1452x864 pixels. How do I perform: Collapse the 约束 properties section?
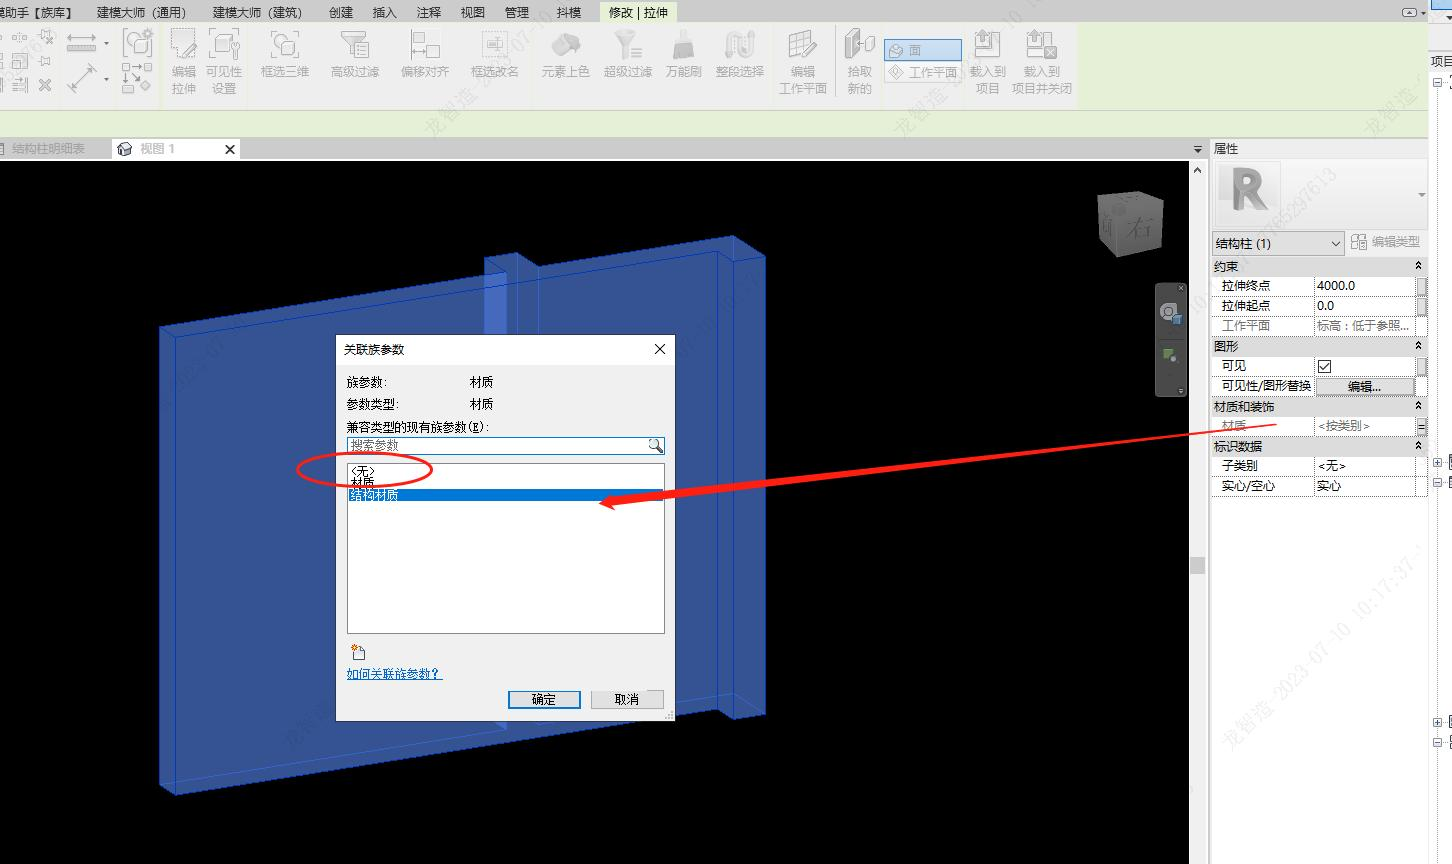tap(1418, 266)
